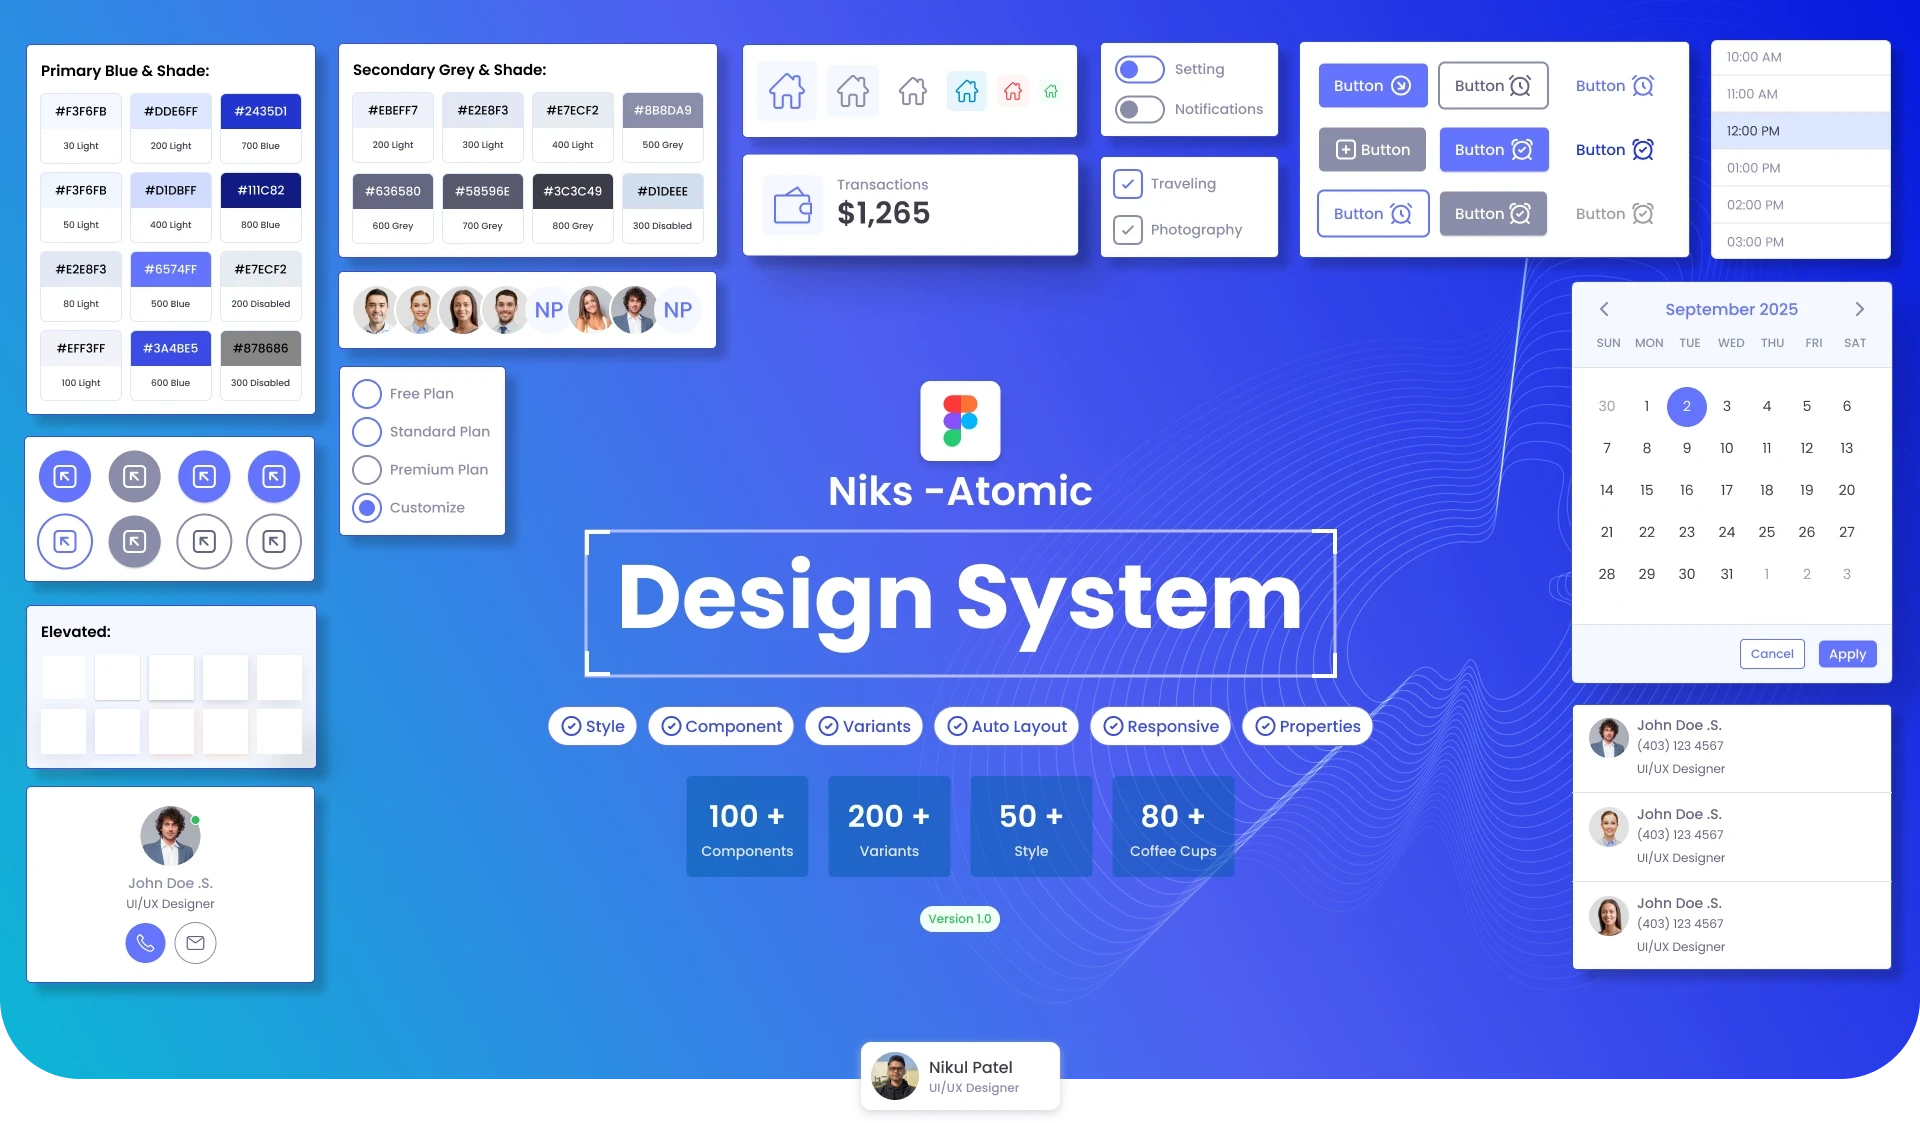
Task: Click the Apply button in calendar
Action: (x=1847, y=654)
